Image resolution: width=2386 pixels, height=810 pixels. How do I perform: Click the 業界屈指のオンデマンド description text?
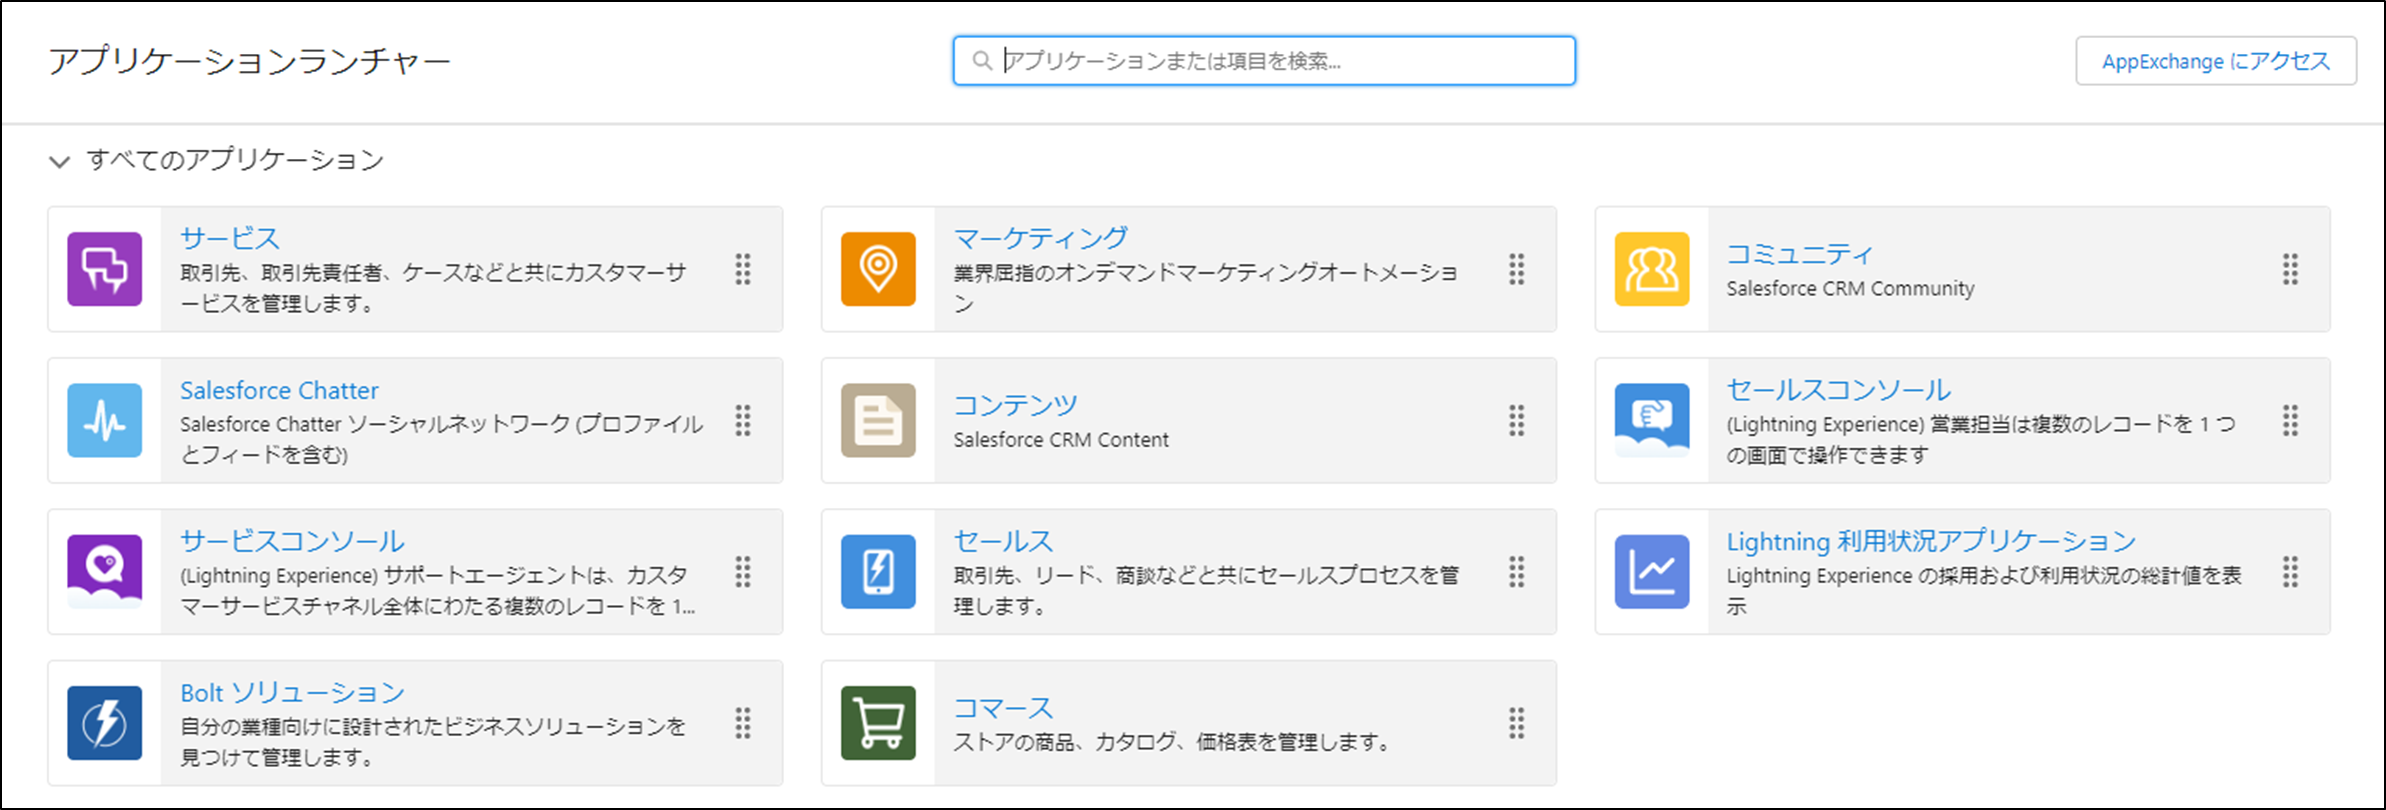[x=1206, y=288]
